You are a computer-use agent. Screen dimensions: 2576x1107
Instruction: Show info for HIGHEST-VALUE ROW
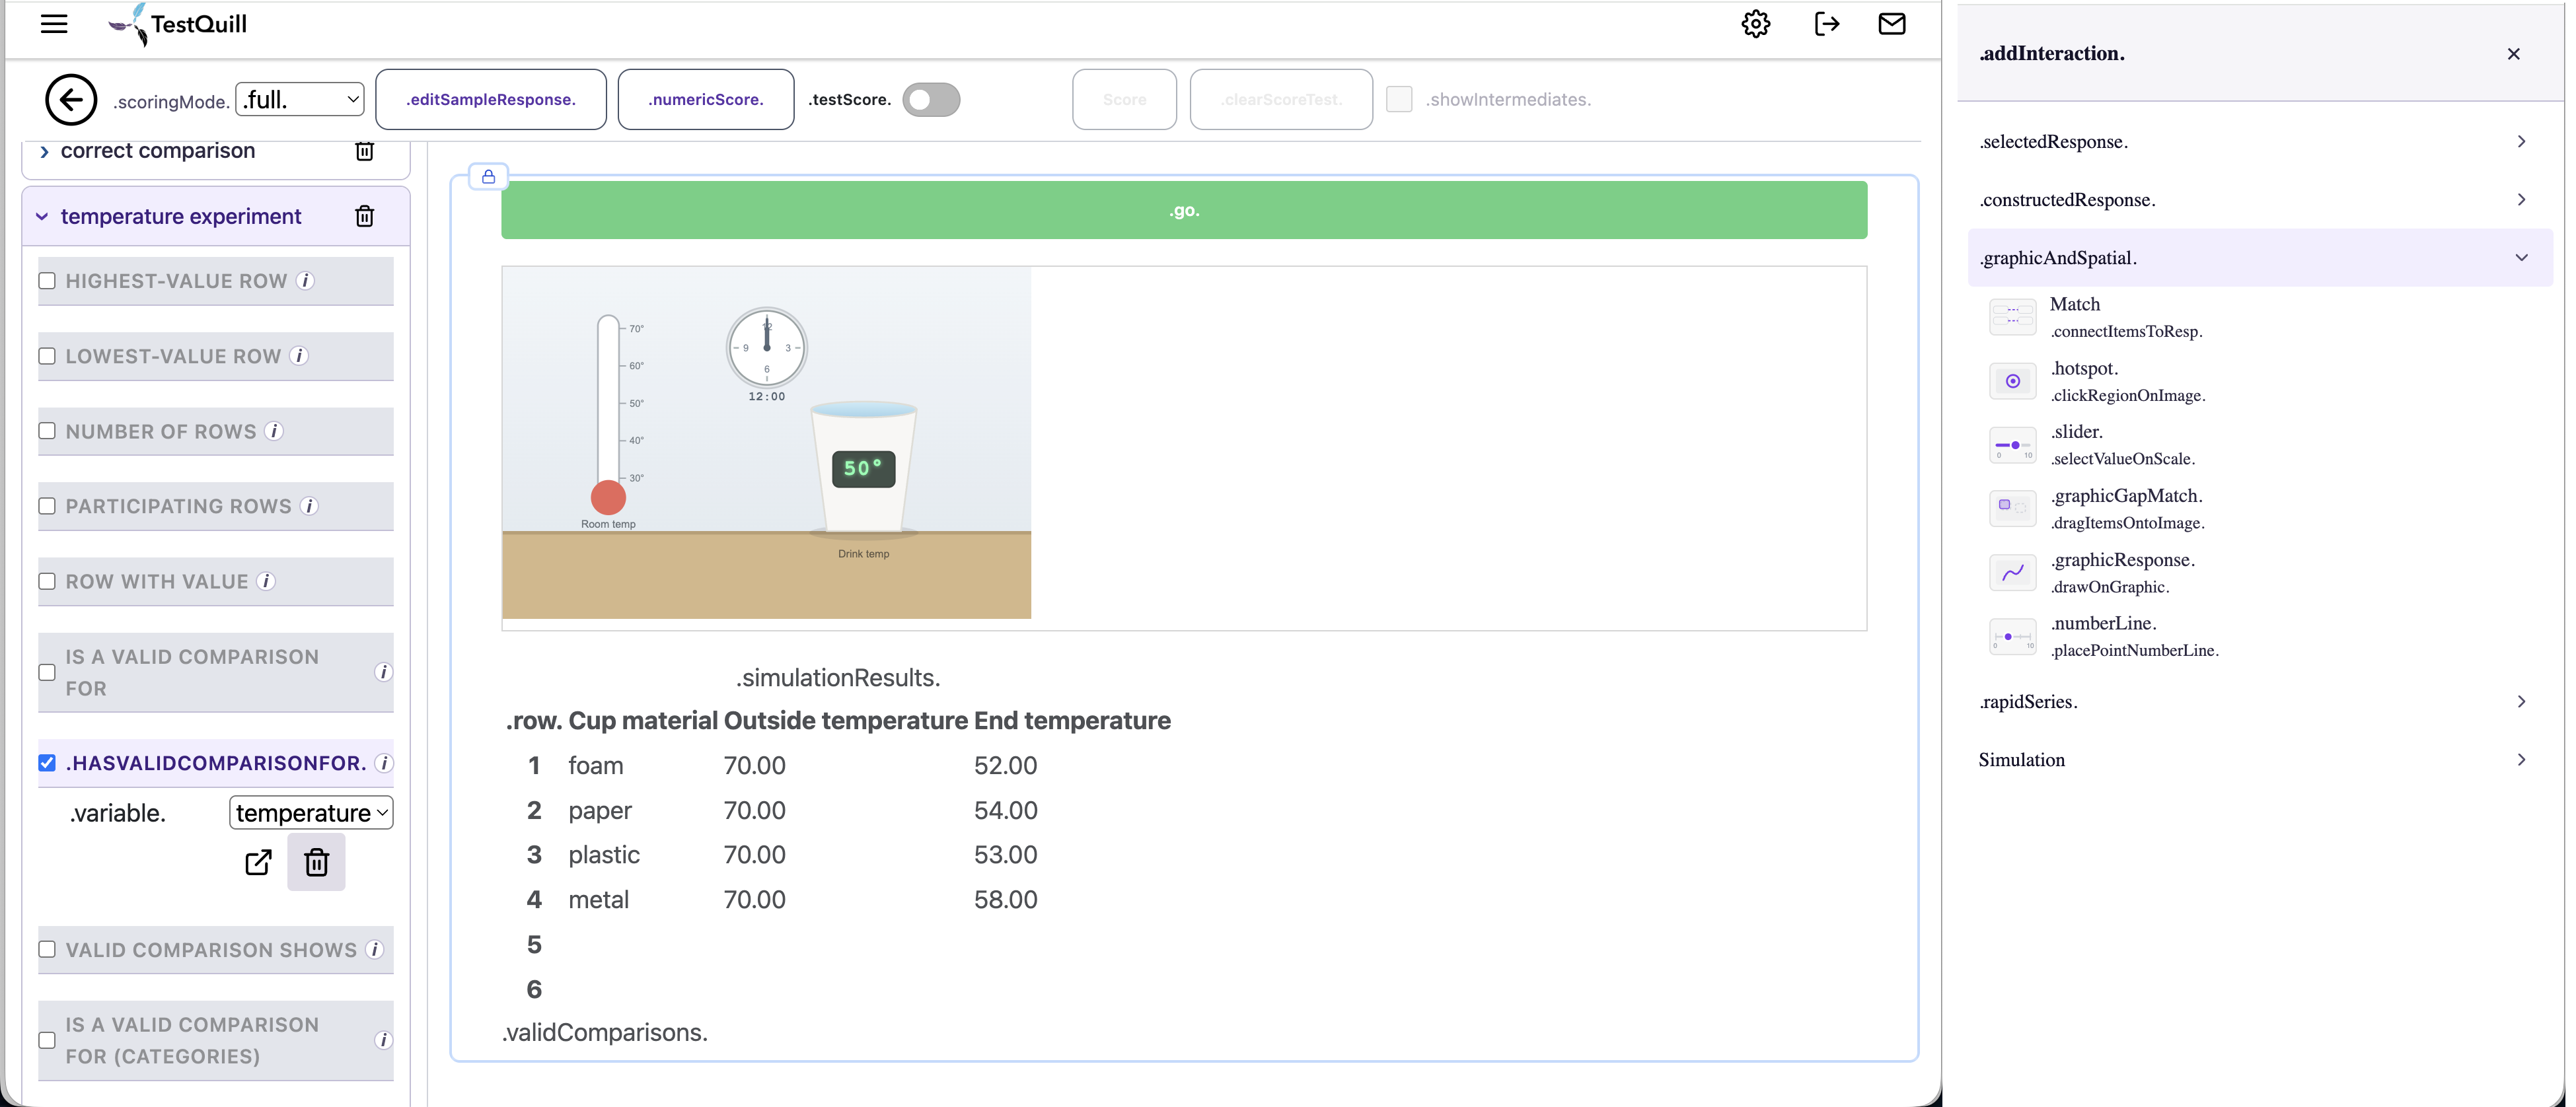point(306,281)
